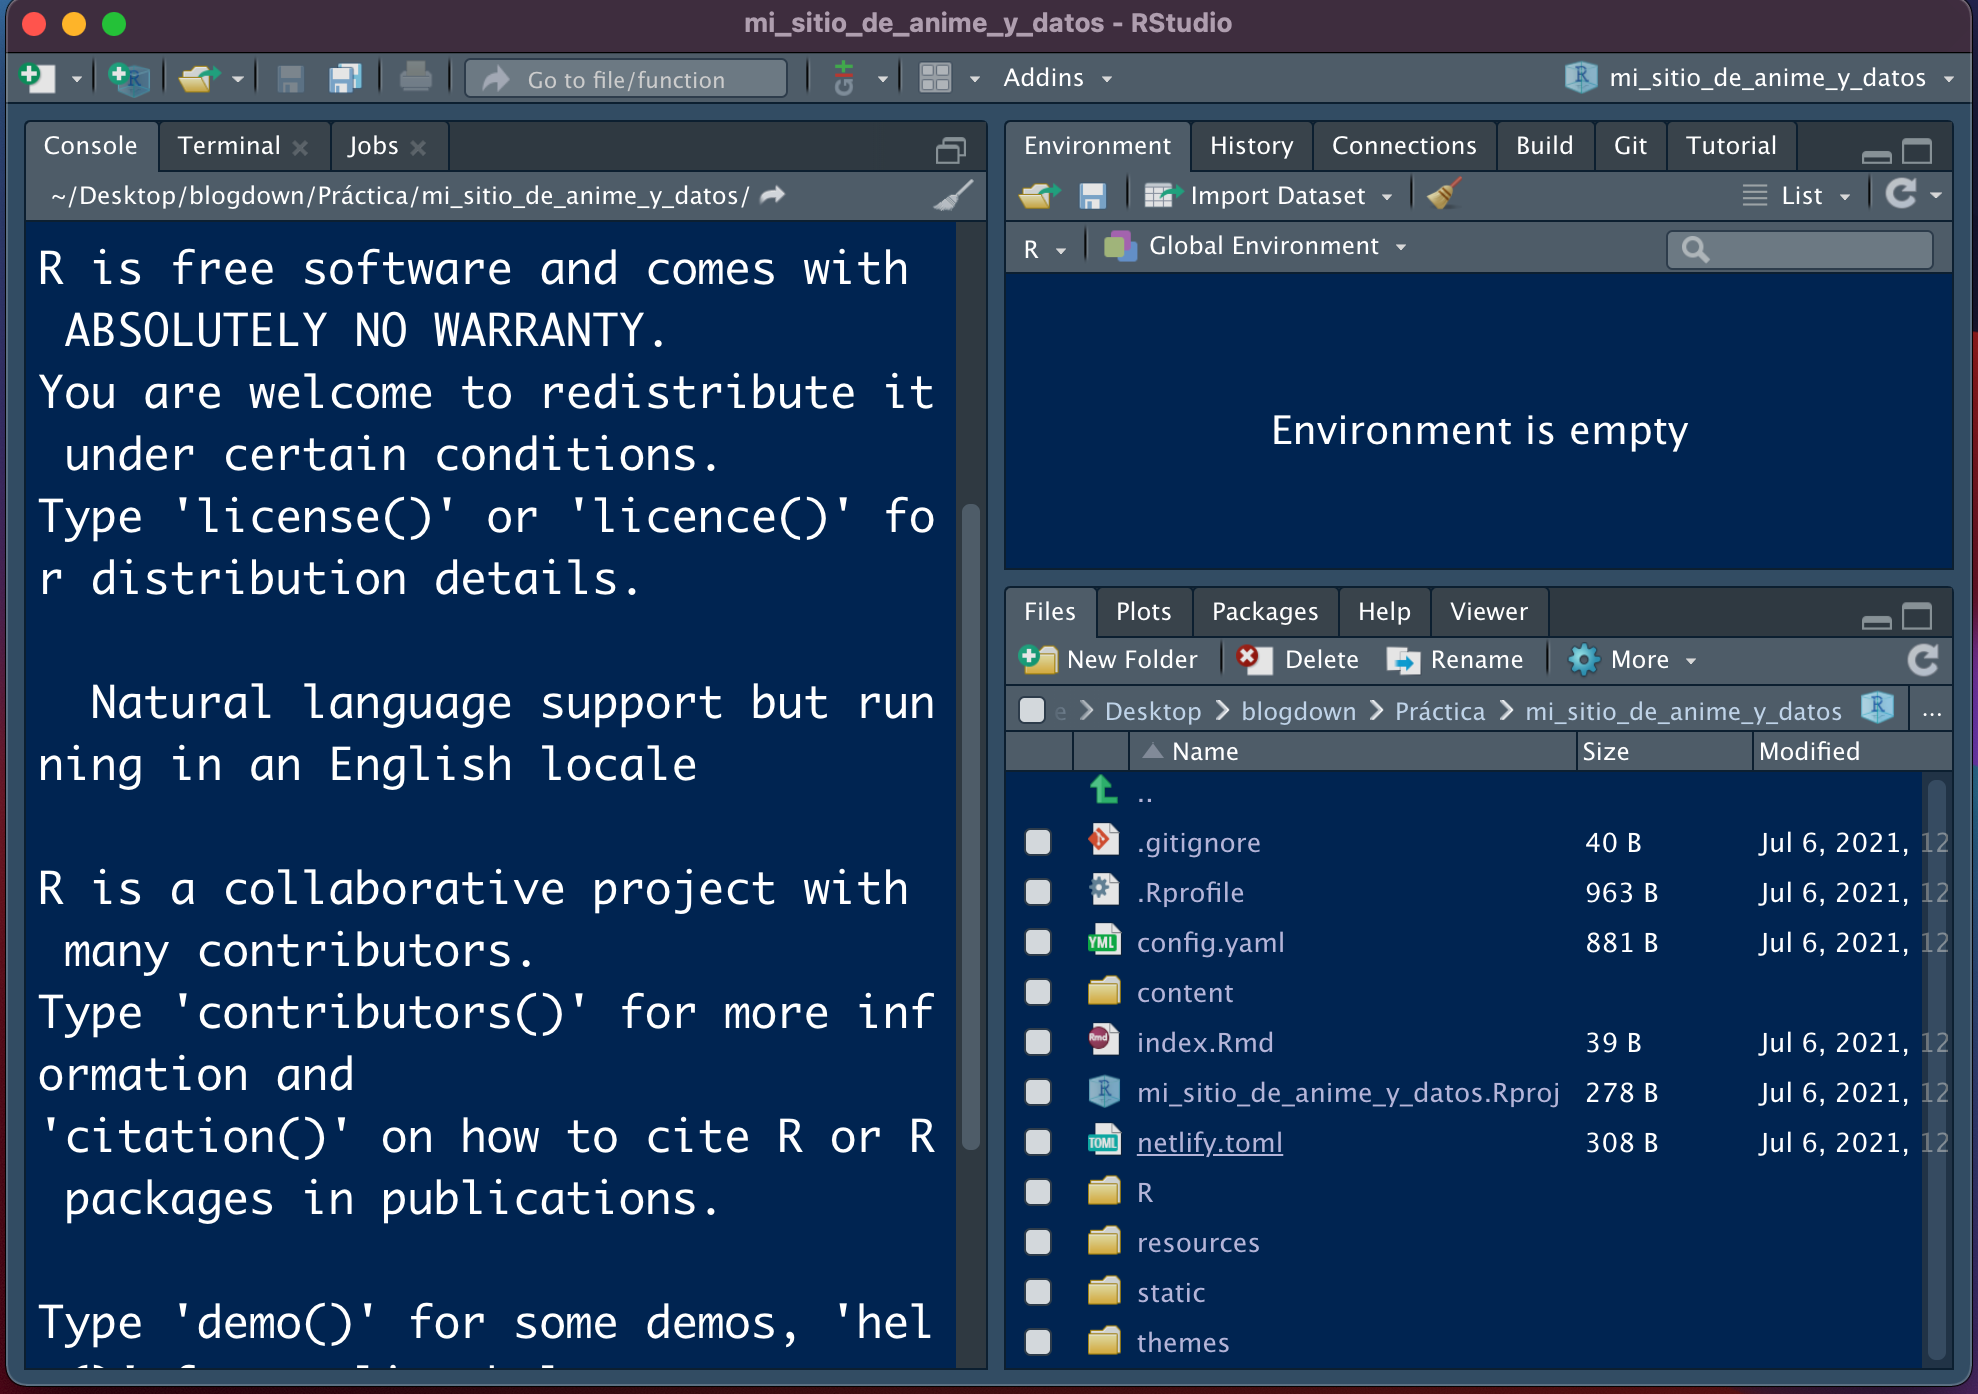Viewport: 1978px width, 1394px height.
Task: Check the box next to config.yaml
Action: click(1038, 942)
